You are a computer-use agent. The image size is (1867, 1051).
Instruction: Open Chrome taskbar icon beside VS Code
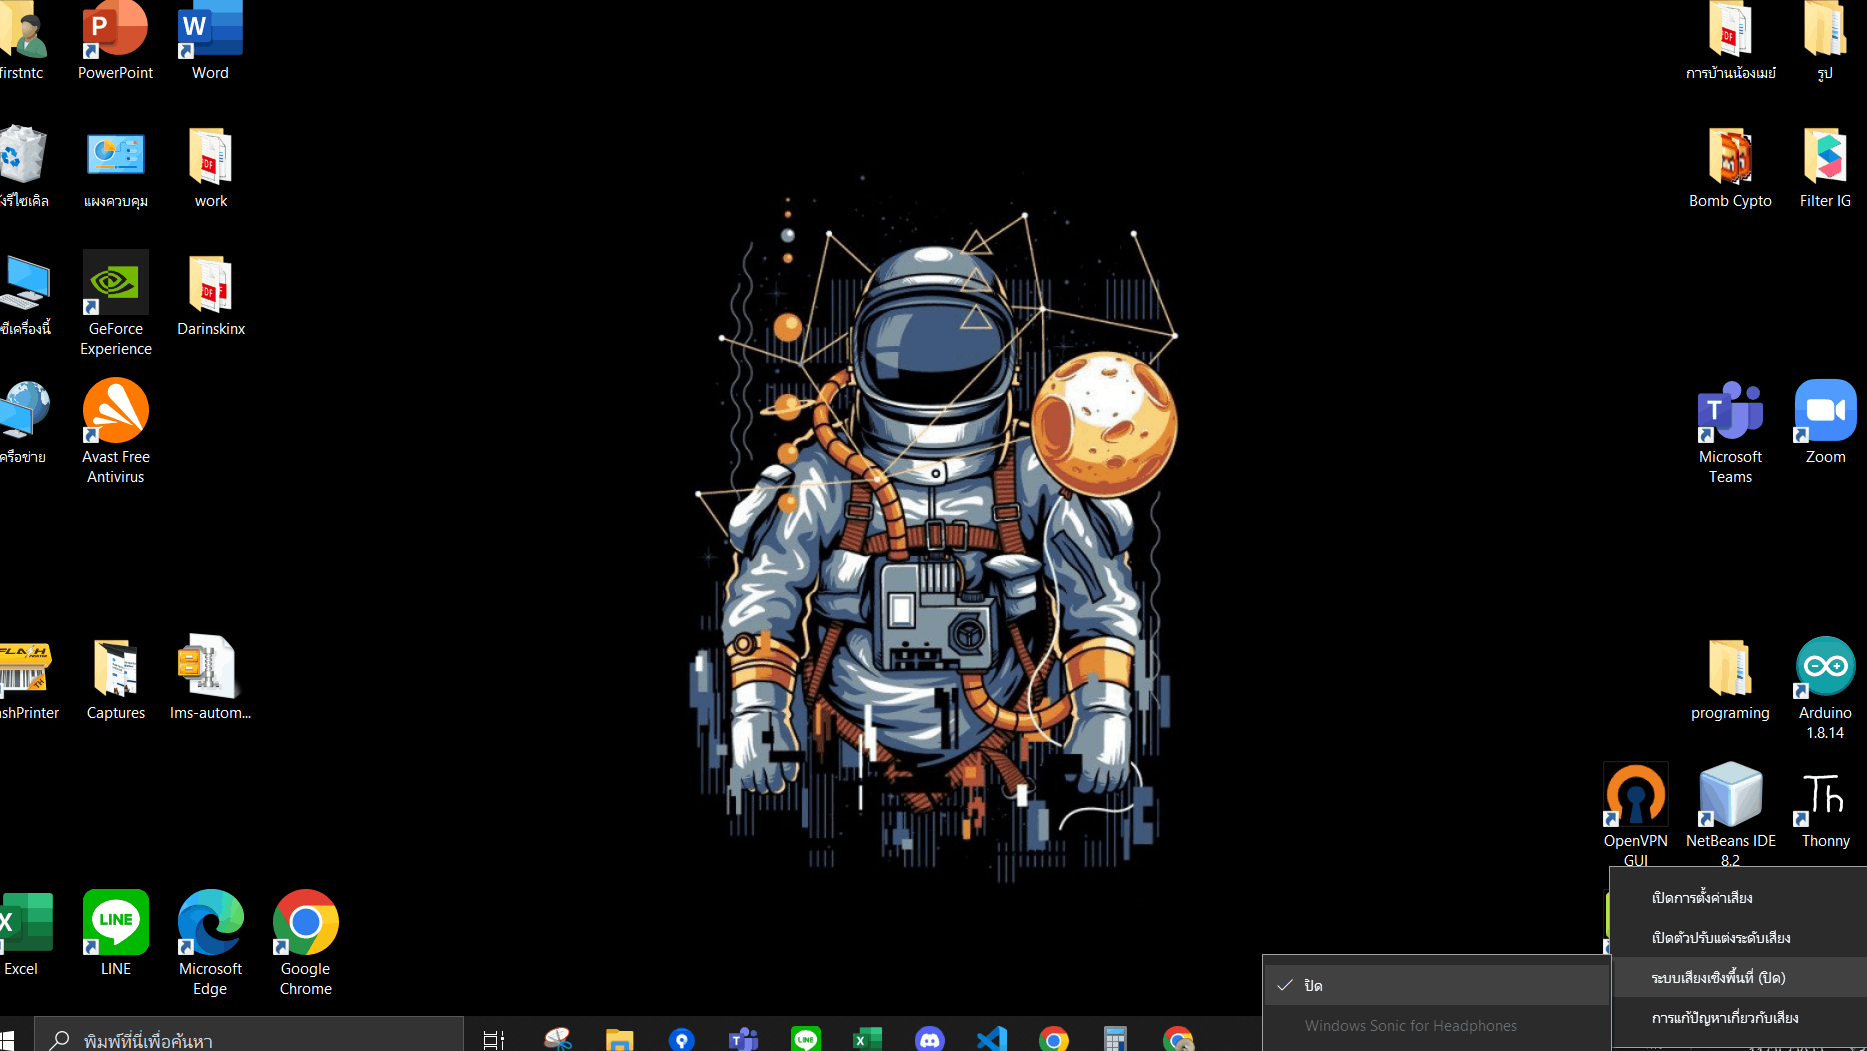[1054, 1039]
